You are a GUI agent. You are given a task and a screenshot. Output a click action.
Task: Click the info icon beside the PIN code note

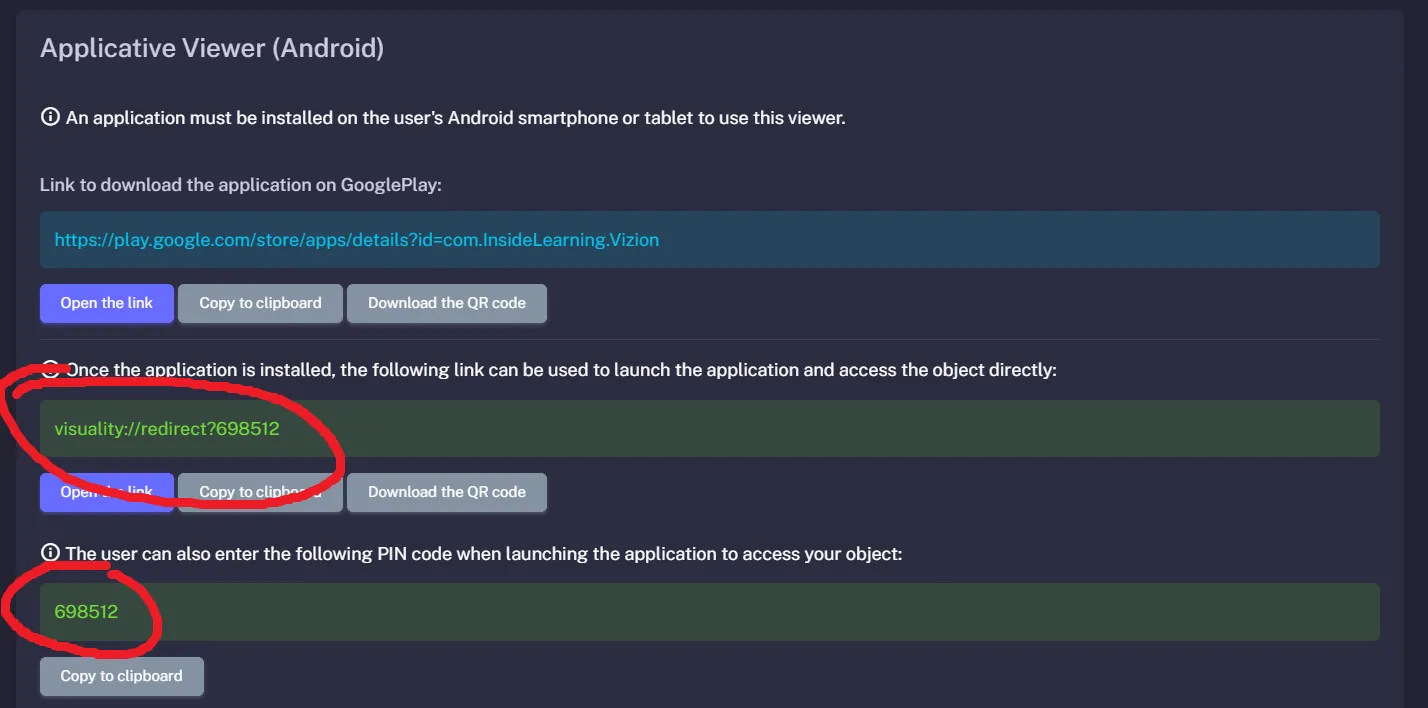coord(50,553)
